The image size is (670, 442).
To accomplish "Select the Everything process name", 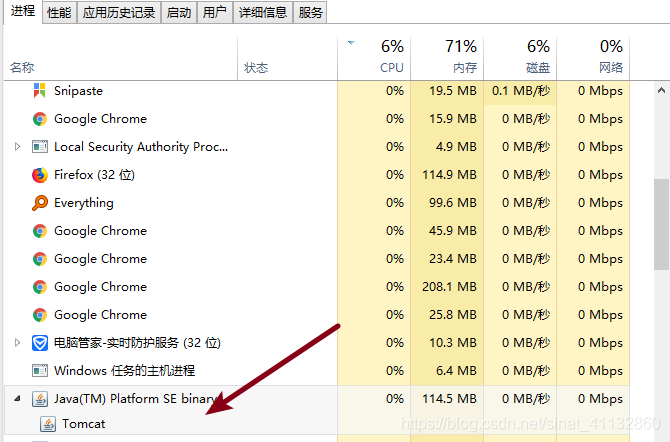I will coord(84,203).
